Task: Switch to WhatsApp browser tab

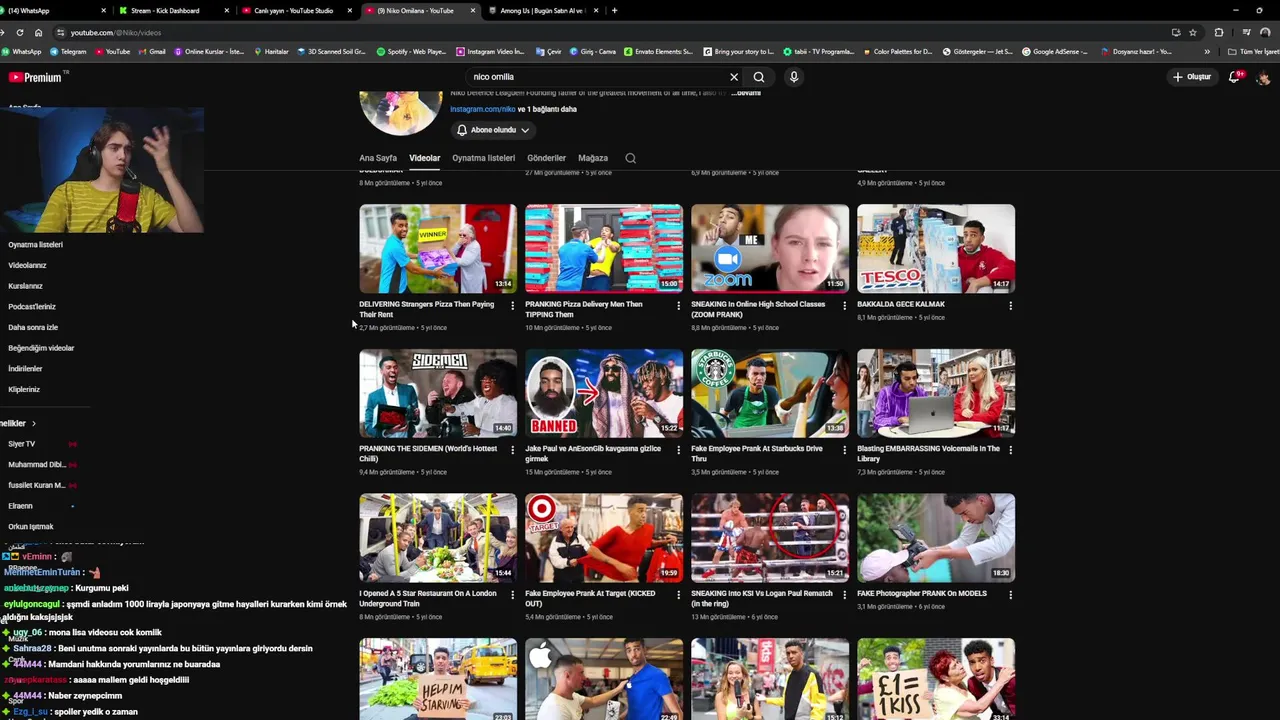Action: [x=52, y=10]
